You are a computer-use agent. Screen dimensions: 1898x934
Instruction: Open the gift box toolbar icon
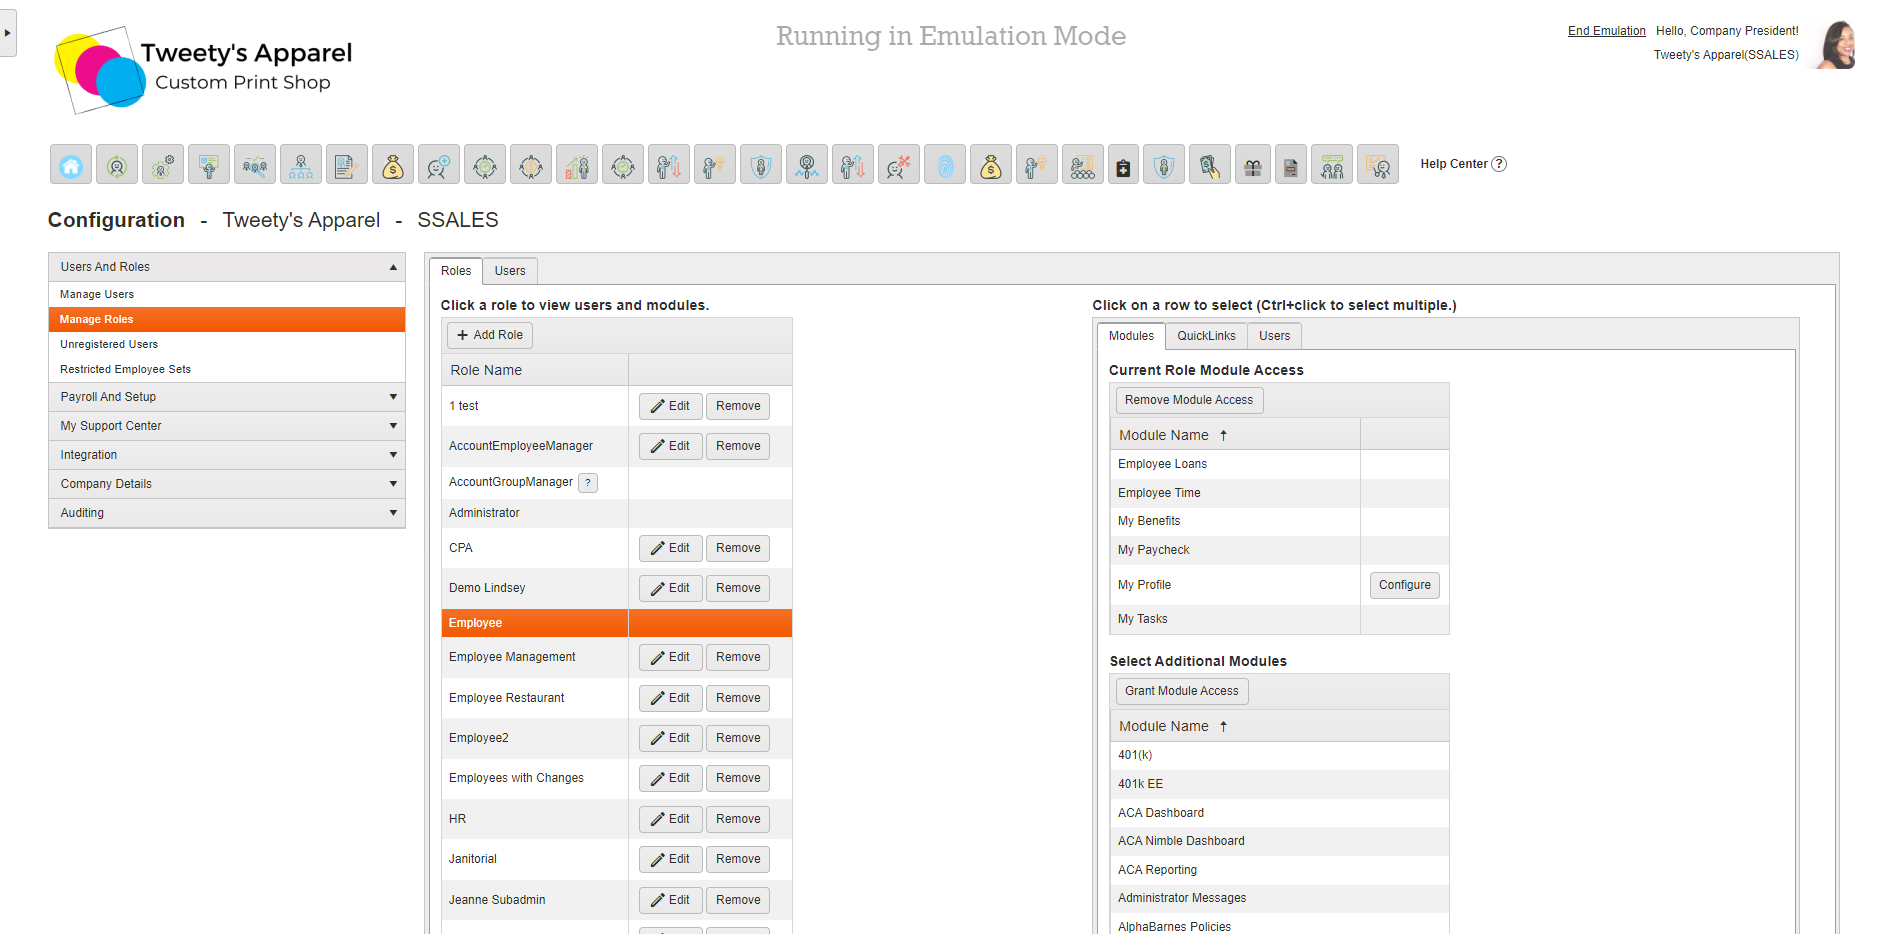[1253, 164]
